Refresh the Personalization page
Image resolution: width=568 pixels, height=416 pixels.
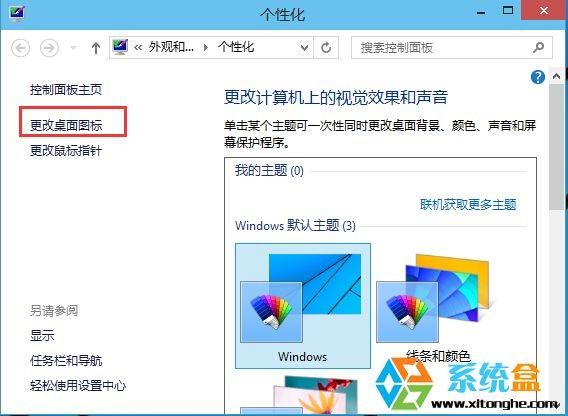[x=326, y=47]
